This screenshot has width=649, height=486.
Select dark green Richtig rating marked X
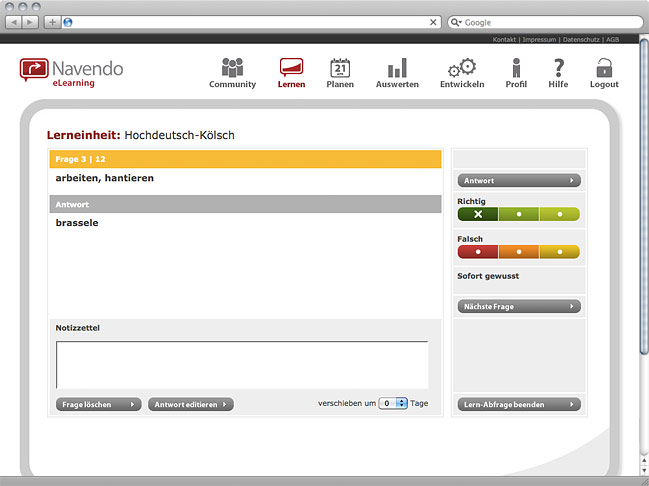(x=478, y=214)
